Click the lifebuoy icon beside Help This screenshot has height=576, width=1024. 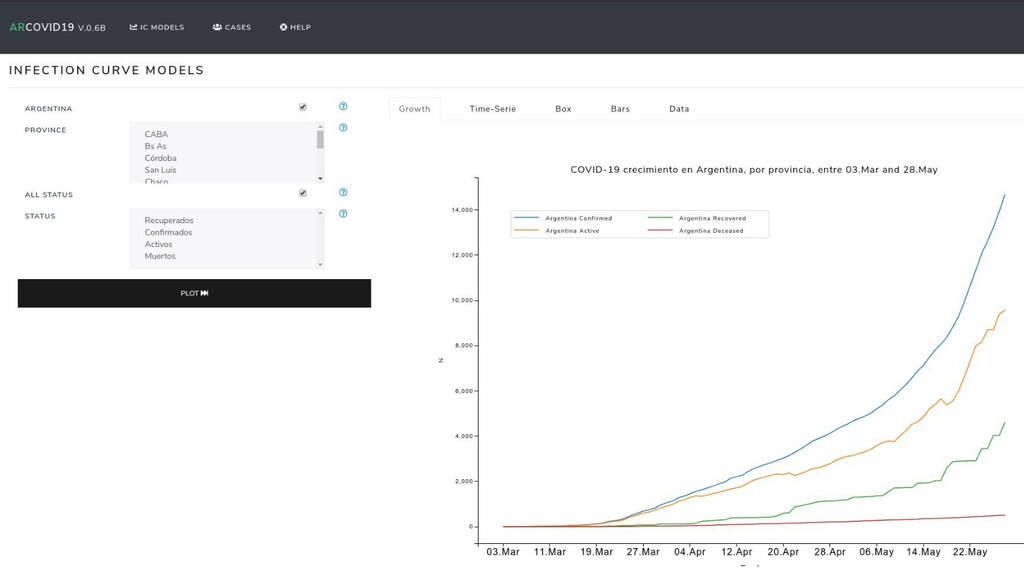tap(283, 27)
